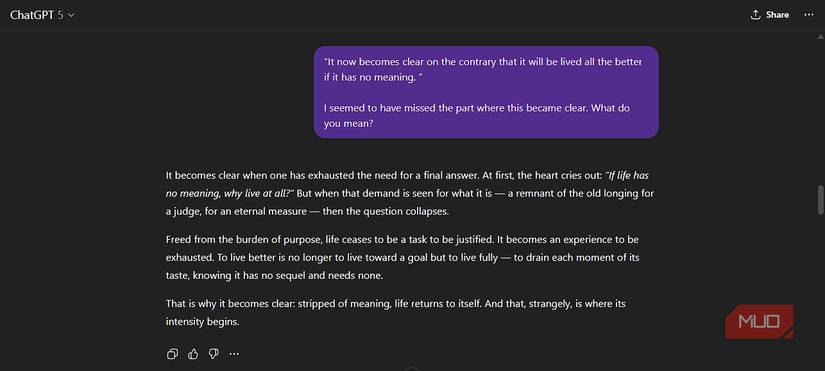Screen dimensions: 825x371
Task: Click the paragraph starting "Freed from the burden"
Action: click(x=403, y=257)
